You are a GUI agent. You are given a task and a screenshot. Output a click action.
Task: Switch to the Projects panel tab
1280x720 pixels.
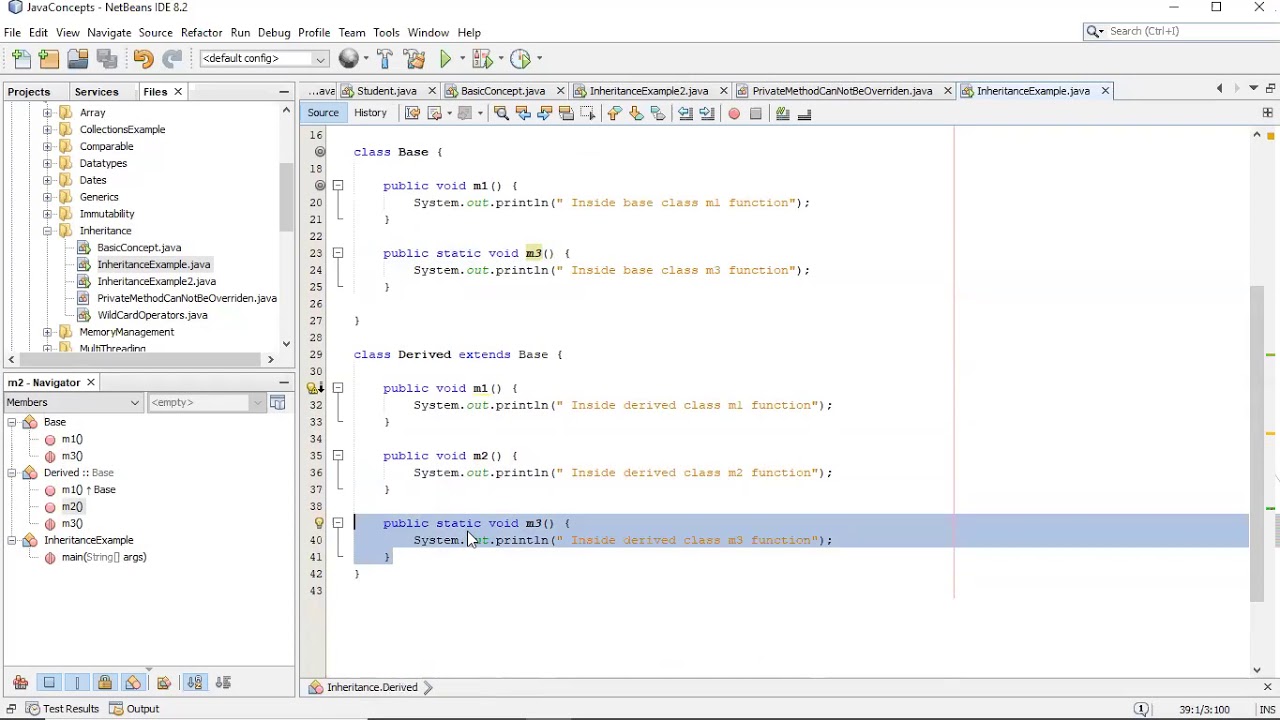click(29, 92)
